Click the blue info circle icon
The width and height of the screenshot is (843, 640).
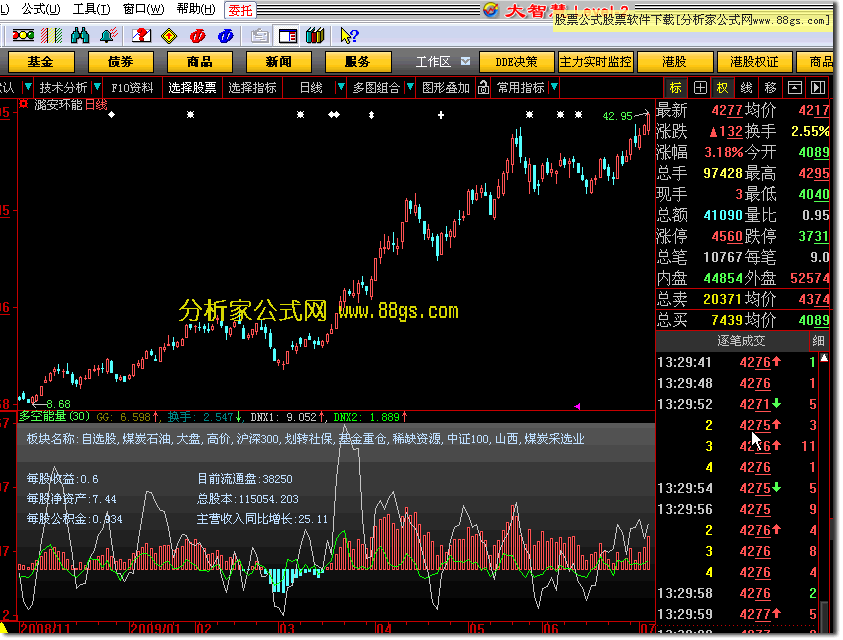click(x=225, y=36)
